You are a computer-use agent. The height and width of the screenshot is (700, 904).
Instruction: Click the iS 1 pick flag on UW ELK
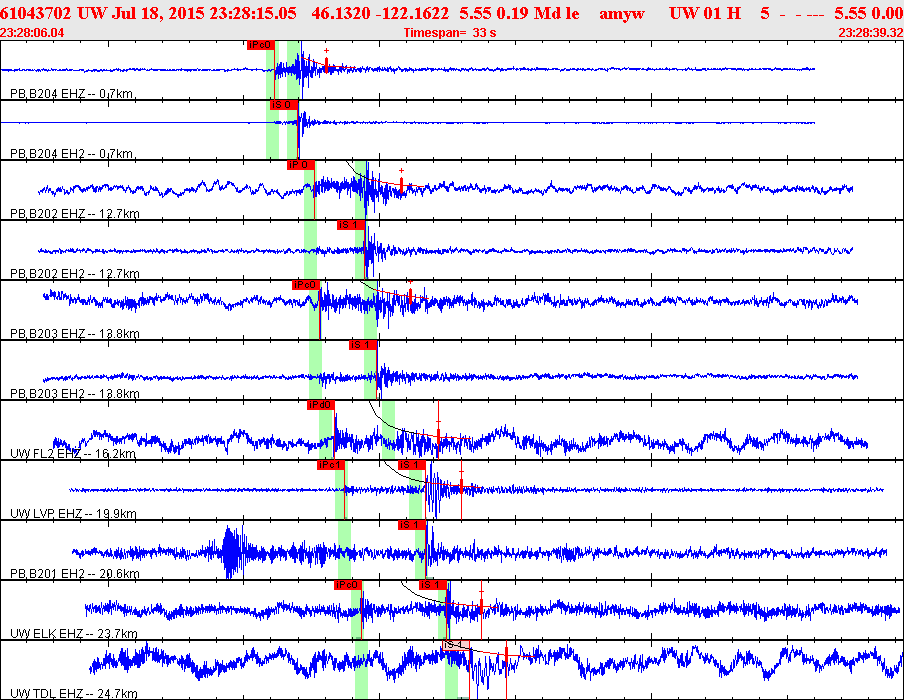coord(431,585)
